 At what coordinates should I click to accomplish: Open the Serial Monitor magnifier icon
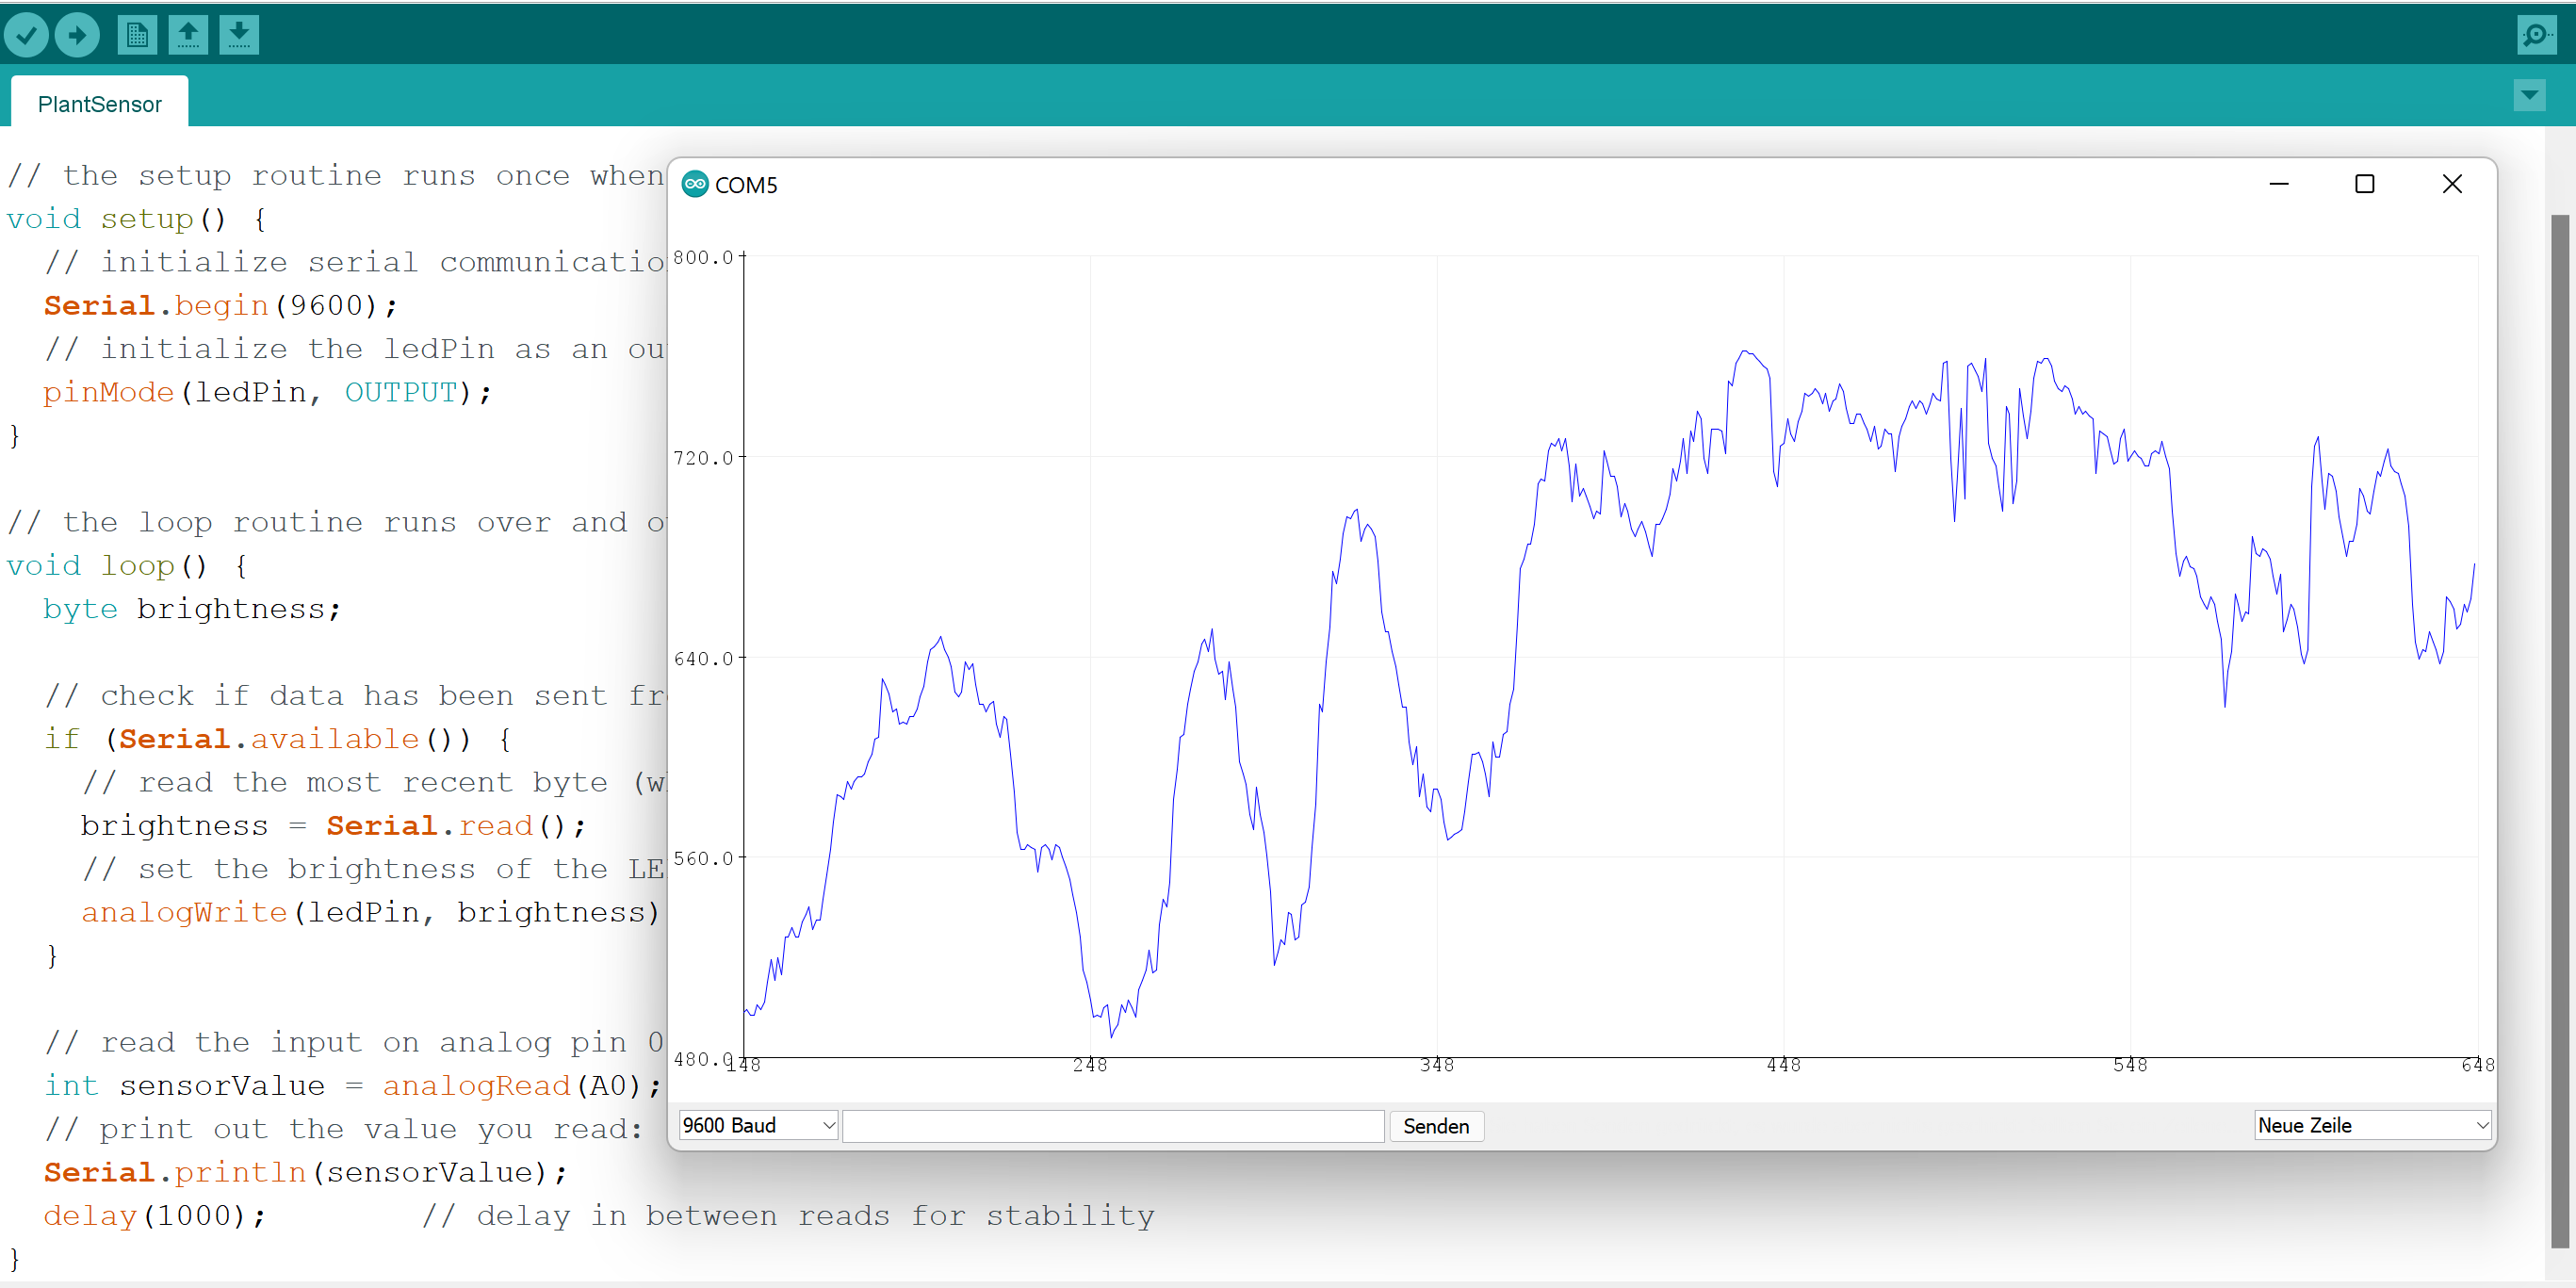2536,35
